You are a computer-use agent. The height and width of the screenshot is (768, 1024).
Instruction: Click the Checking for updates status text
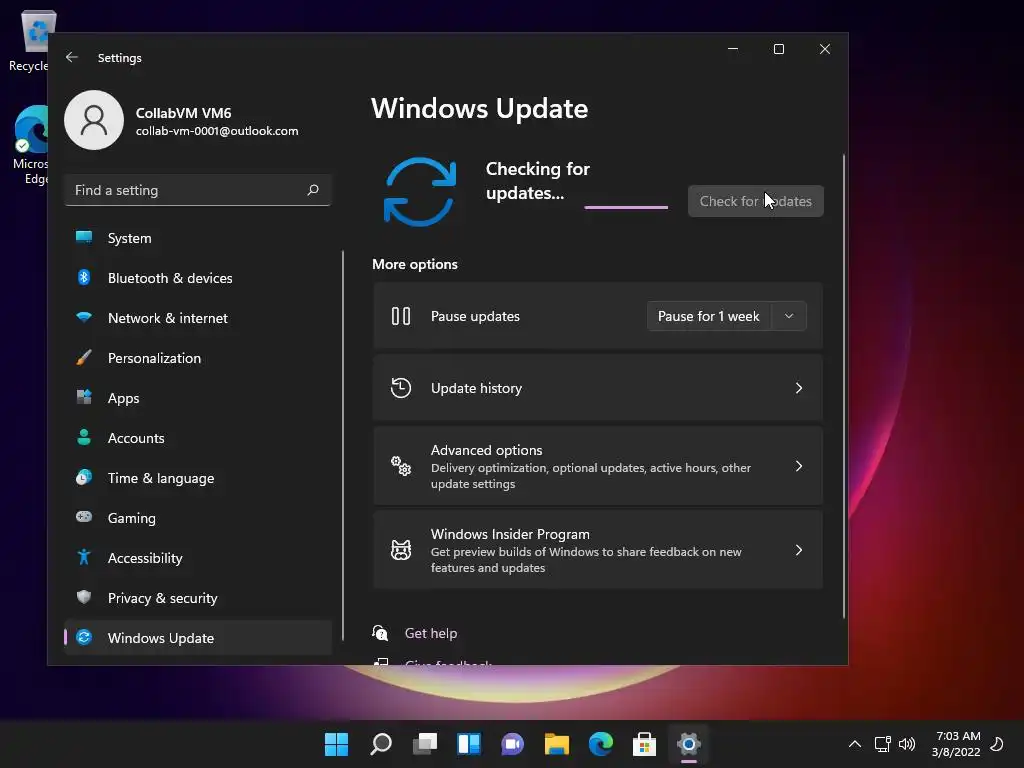coord(537,181)
